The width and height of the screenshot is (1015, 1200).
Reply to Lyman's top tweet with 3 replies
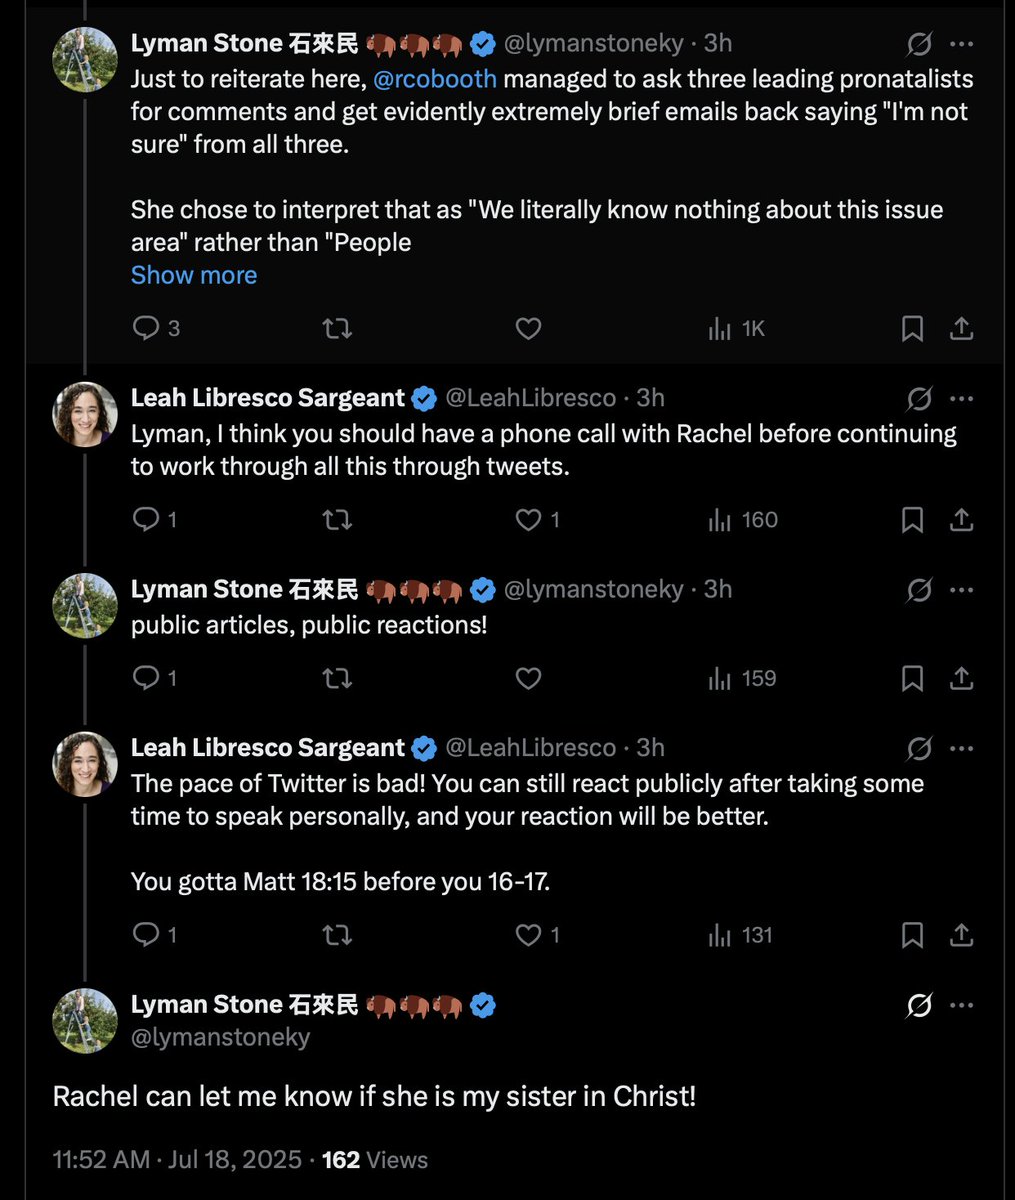pos(156,328)
